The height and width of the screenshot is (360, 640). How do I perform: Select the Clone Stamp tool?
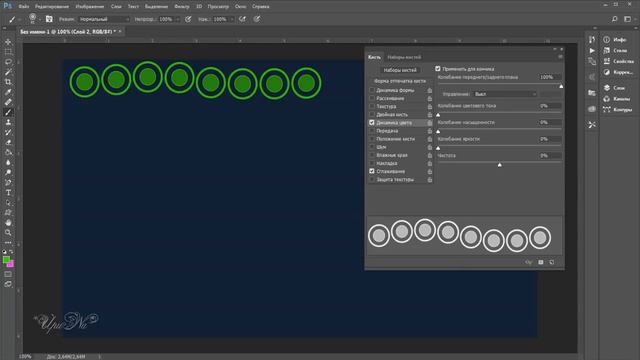click(8, 122)
